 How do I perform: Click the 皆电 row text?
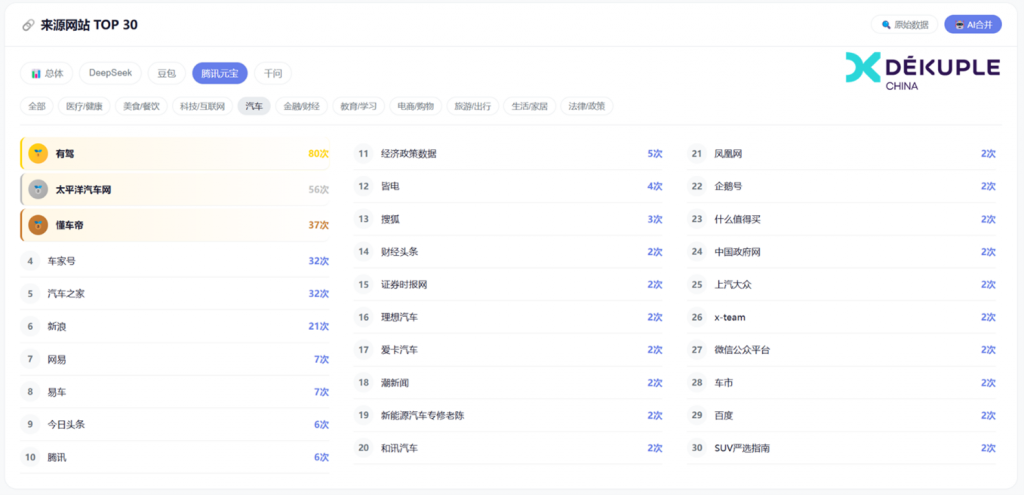coord(390,187)
